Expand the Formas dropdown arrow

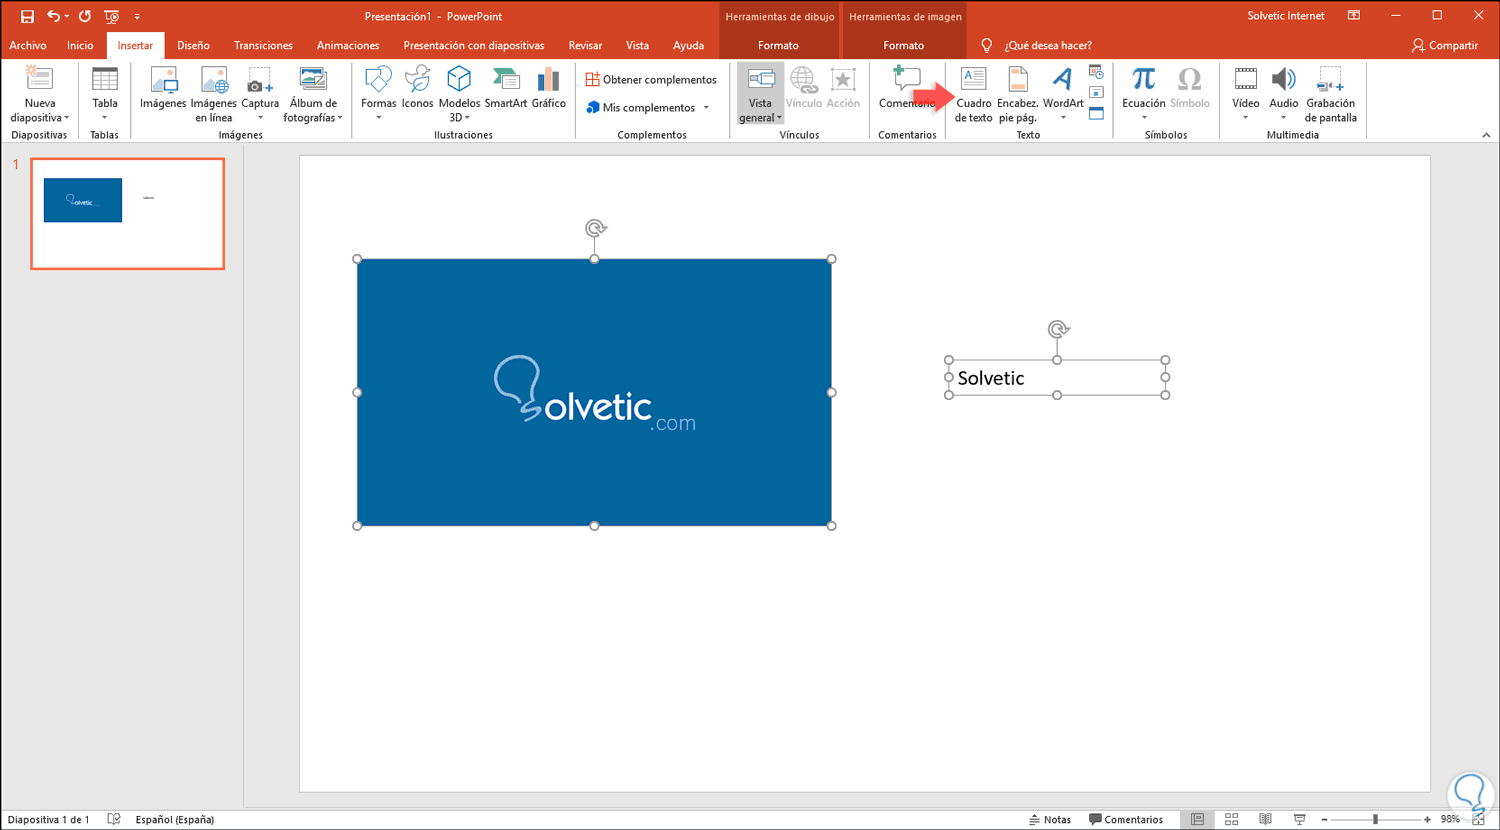(378, 118)
